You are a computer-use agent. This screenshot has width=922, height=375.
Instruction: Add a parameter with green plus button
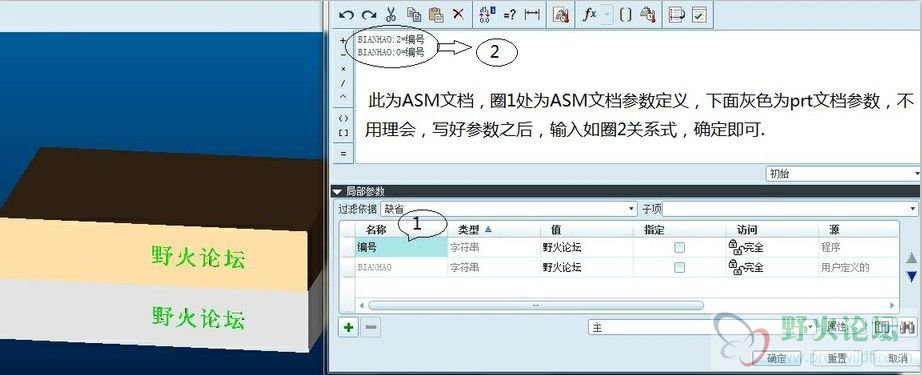(348, 327)
